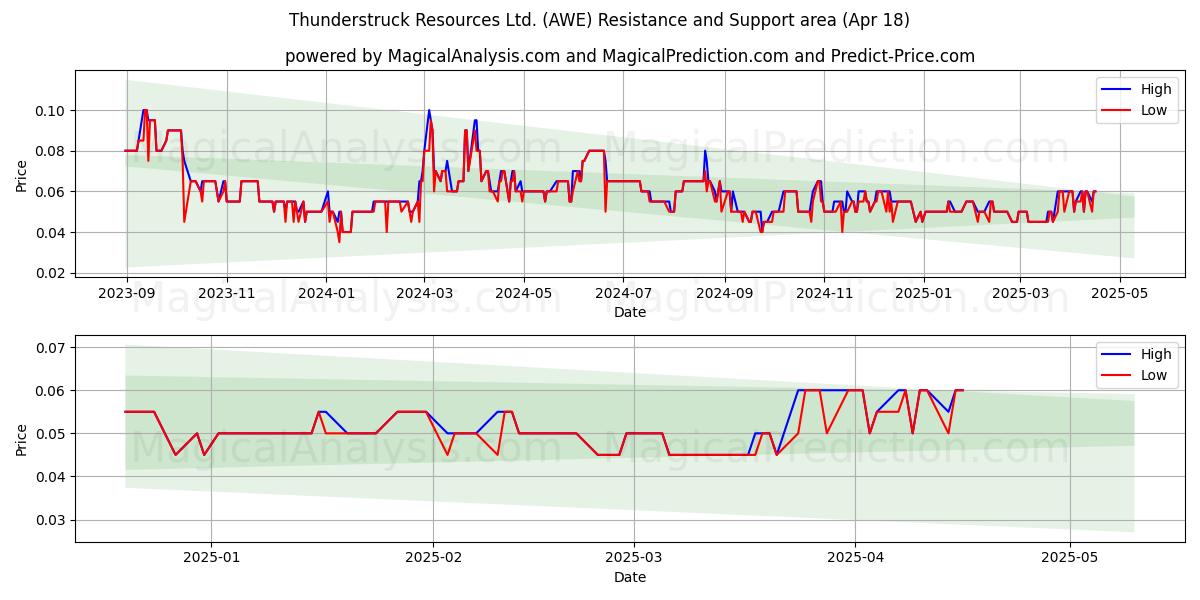Click the blue line swatch in upper legend
The width and height of the screenshot is (1200, 600).
coord(1117,90)
